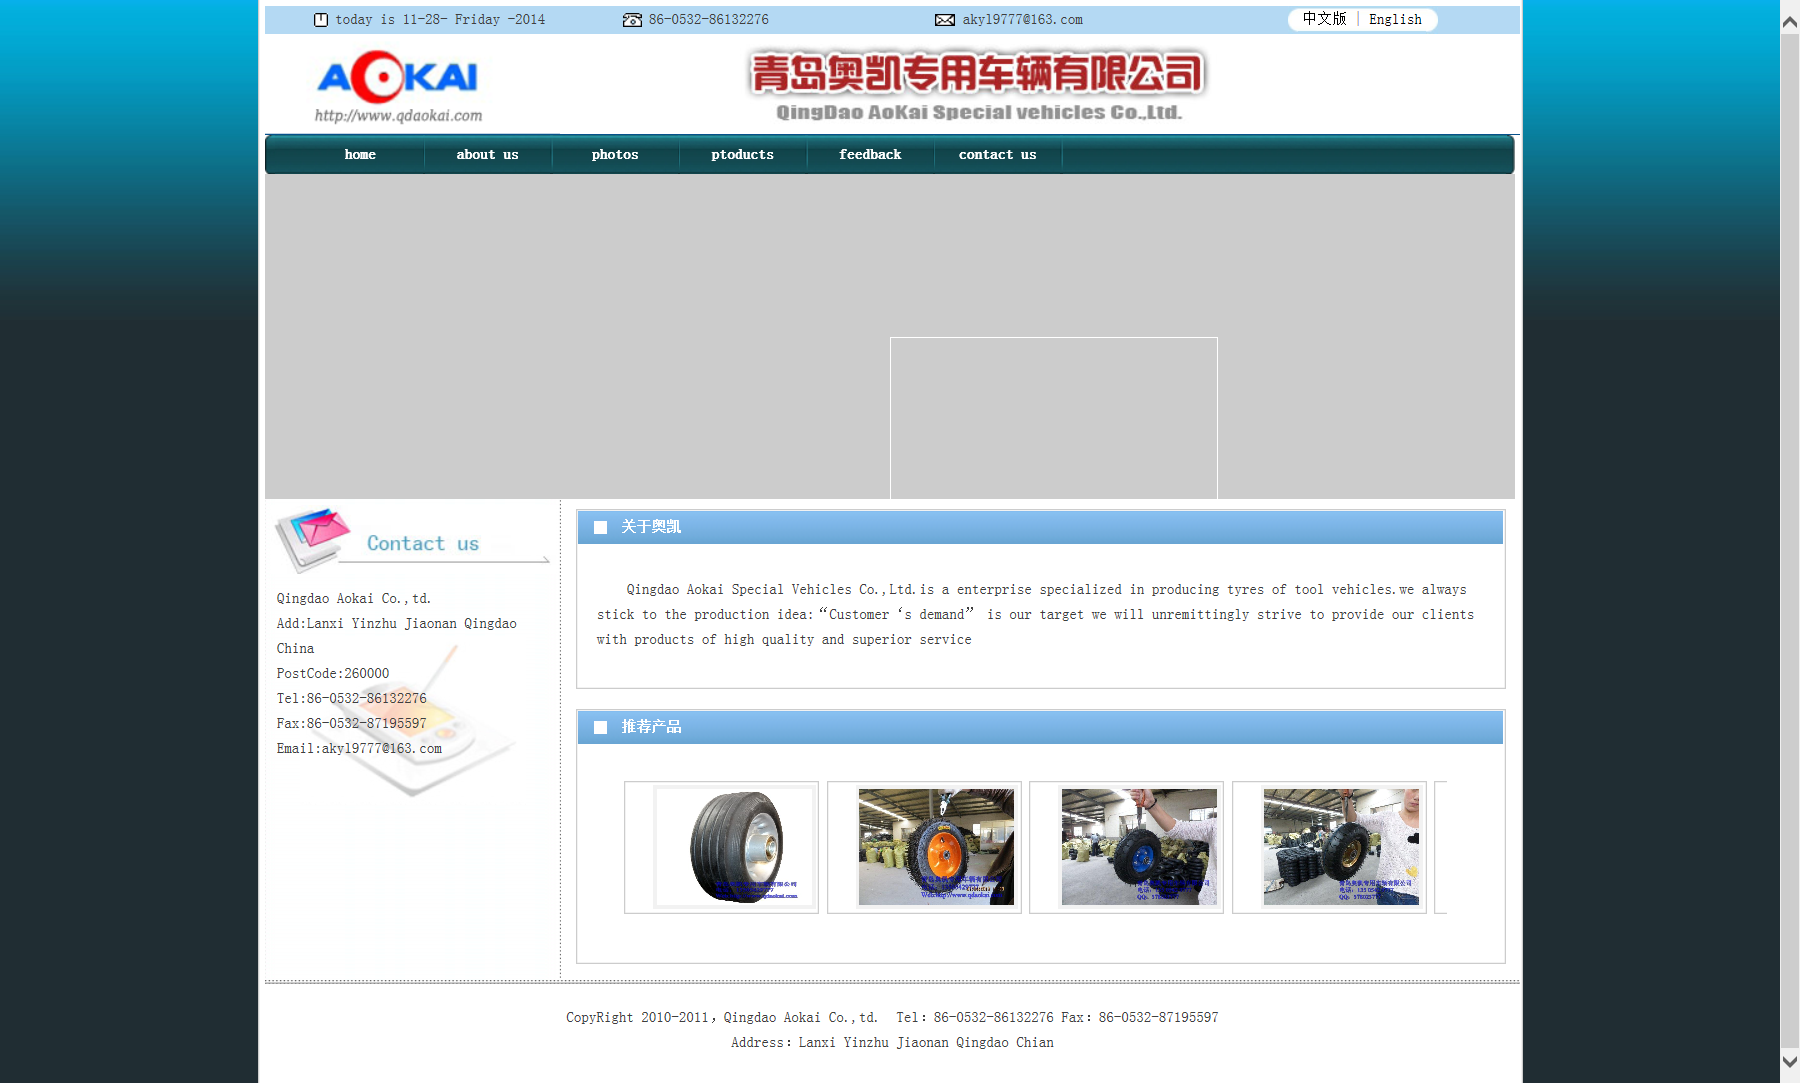The image size is (1800, 1083).
Task: Click the http://www.qdaokai.com URL under logo
Action: 398,116
